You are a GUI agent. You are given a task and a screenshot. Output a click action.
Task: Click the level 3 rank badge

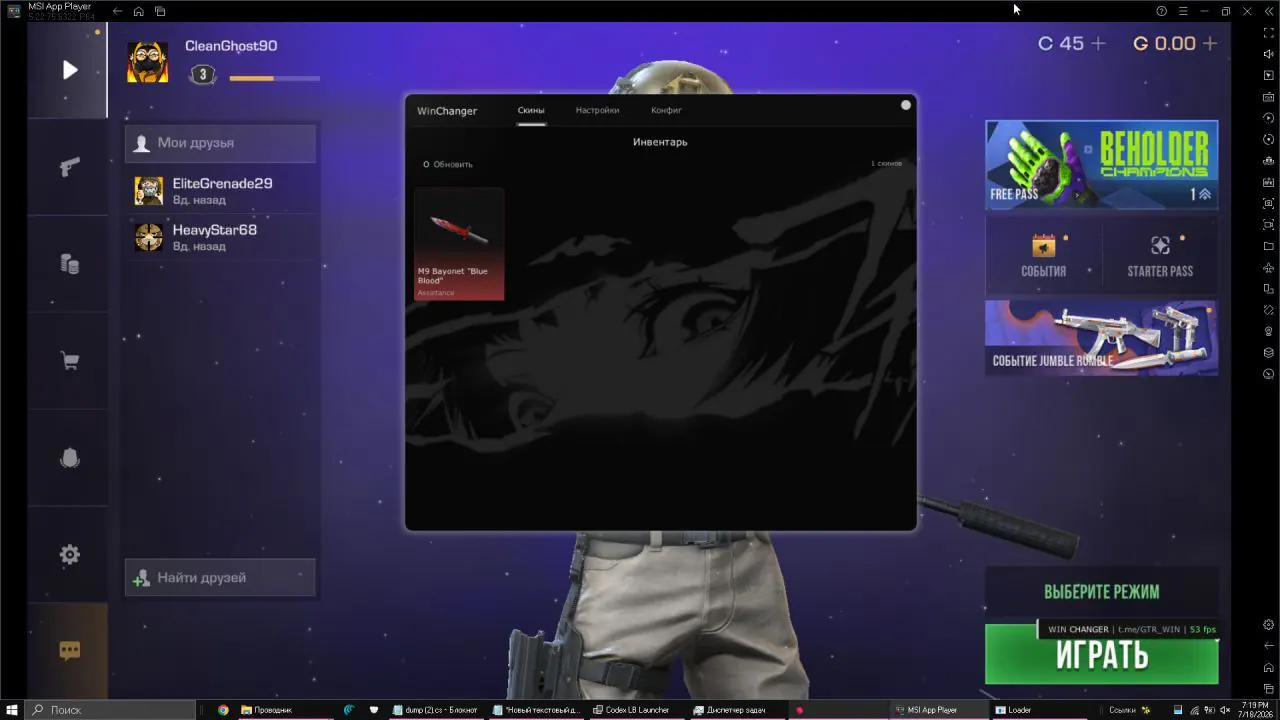[x=203, y=75]
